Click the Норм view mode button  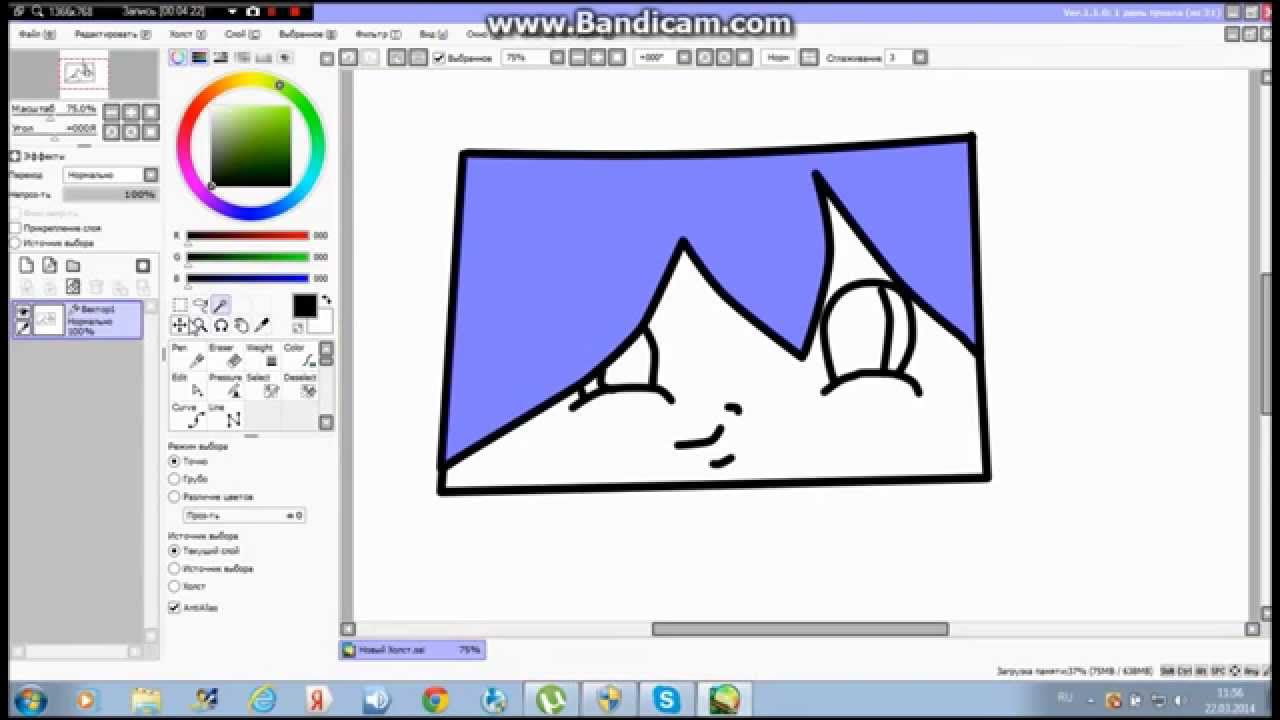pos(777,58)
